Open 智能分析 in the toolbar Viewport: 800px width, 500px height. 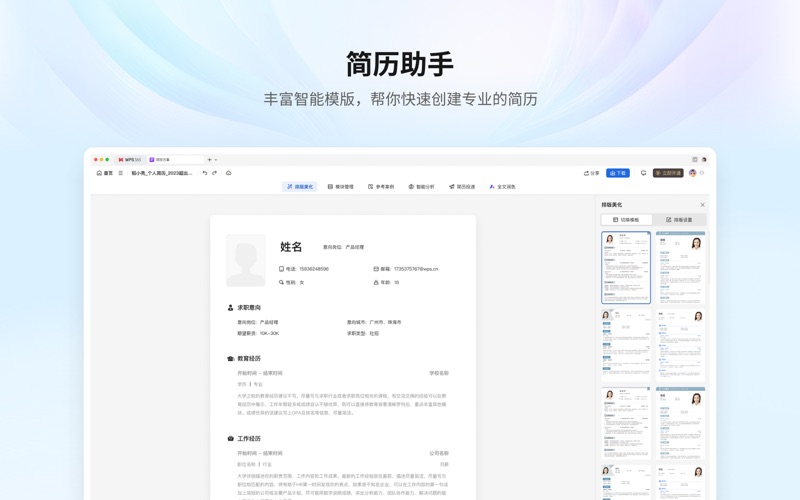click(421, 187)
